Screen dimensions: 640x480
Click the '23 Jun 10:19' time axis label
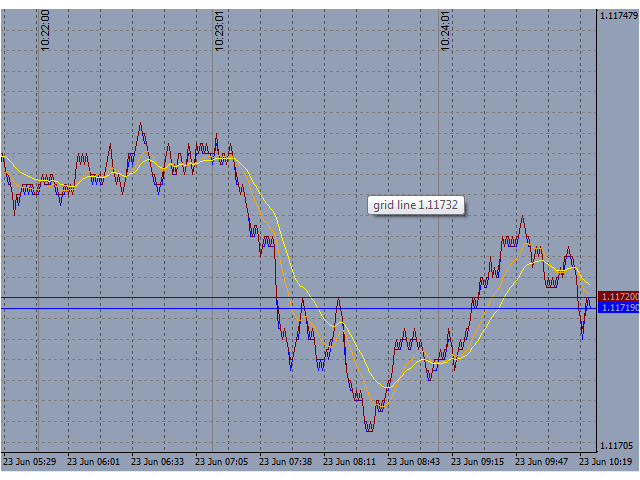point(606,462)
